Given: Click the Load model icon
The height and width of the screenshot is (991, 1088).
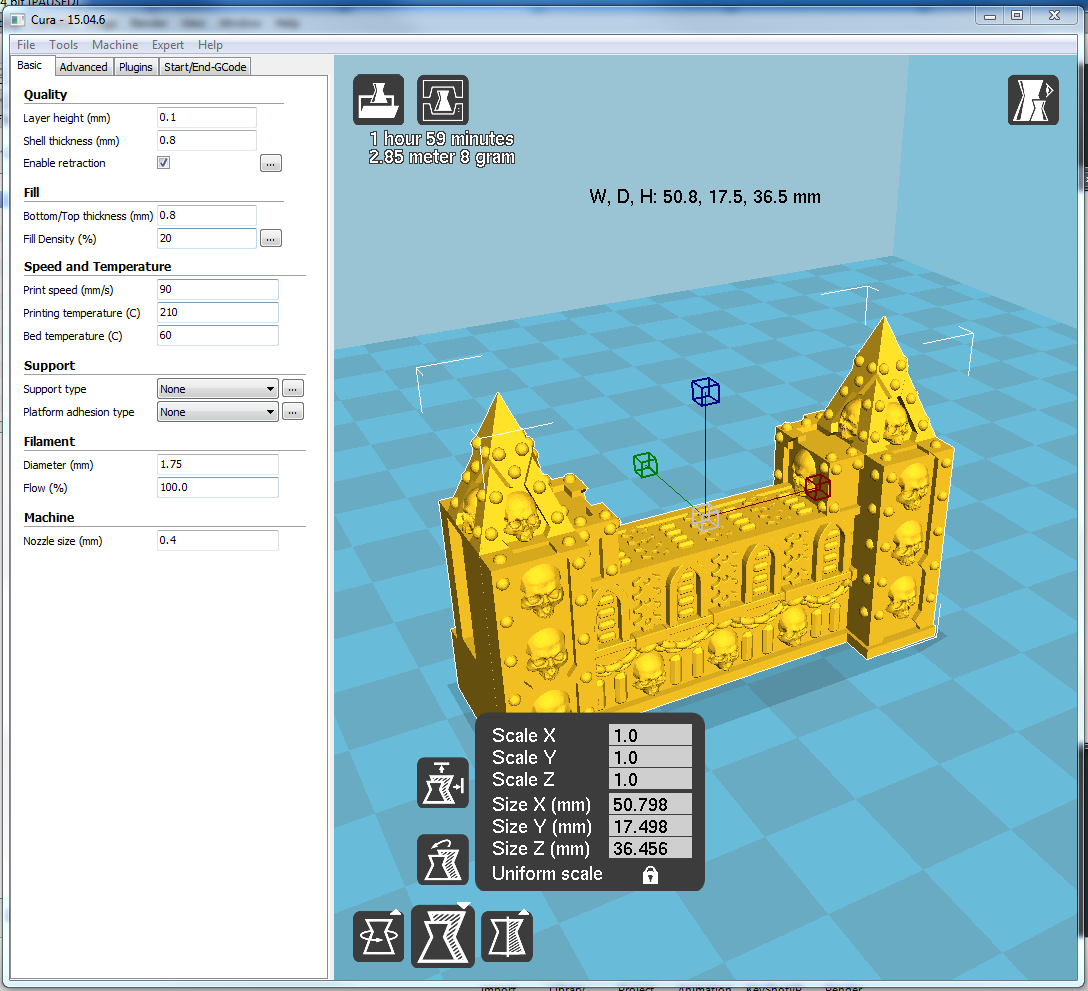Looking at the screenshot, I should [x=378, y=100].
